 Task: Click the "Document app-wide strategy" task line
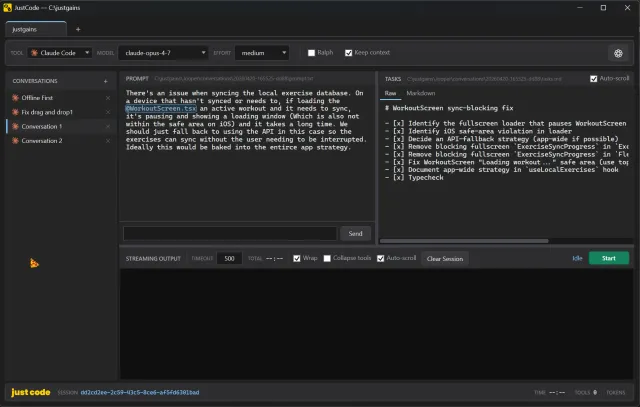pyautogui.click(x=502, y=170)
